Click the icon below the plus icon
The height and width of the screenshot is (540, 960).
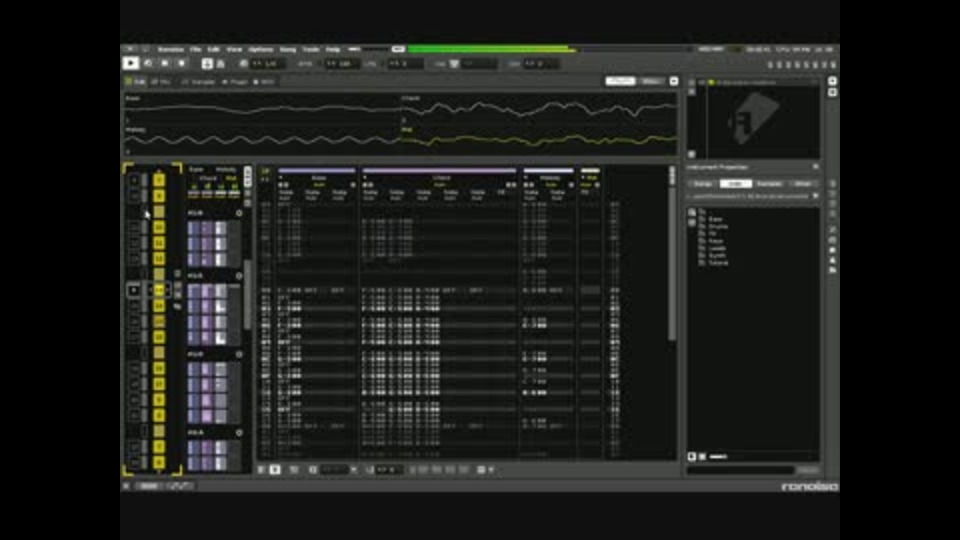click(832, 92)
